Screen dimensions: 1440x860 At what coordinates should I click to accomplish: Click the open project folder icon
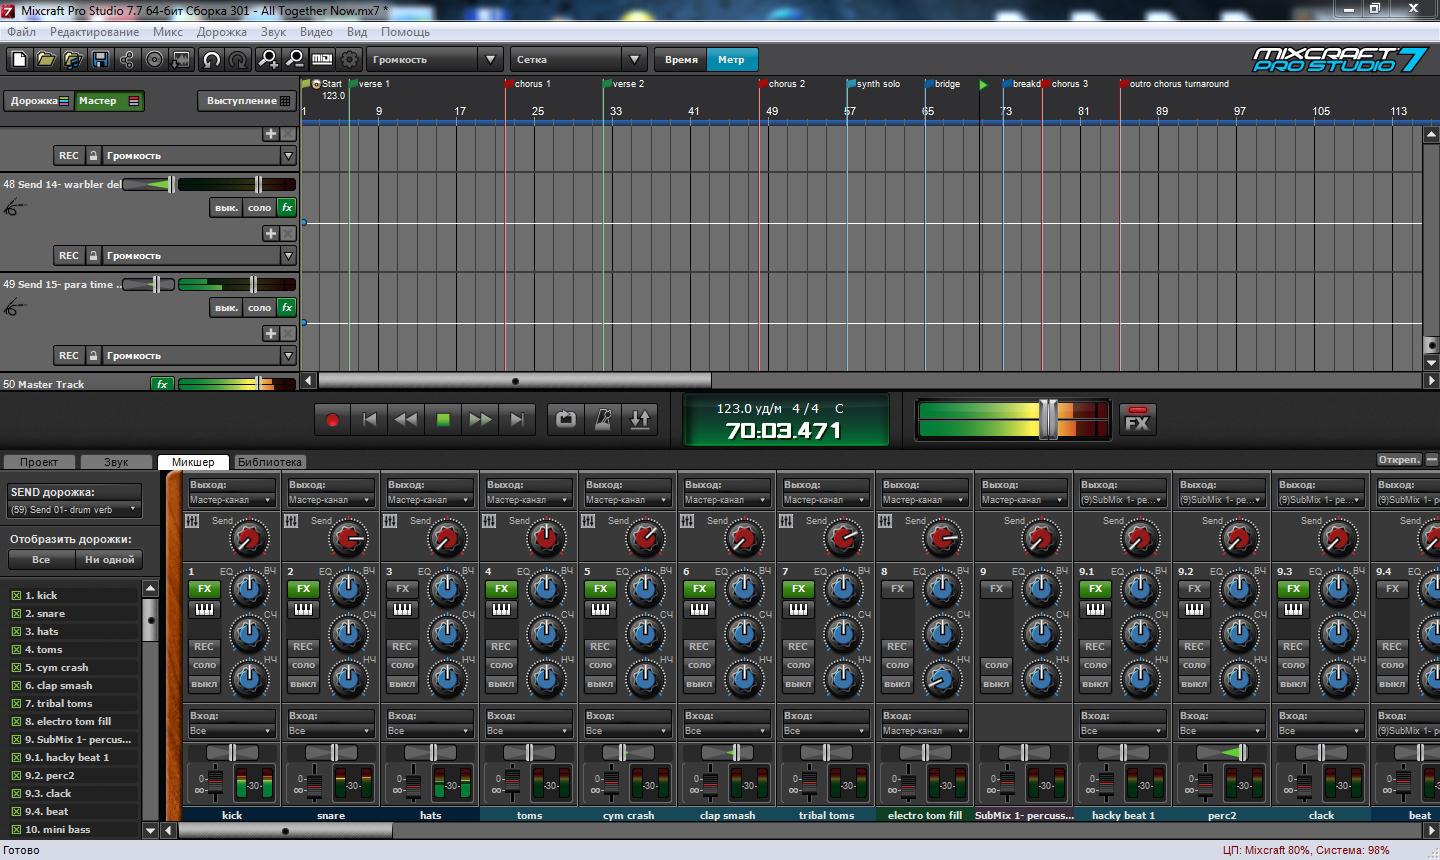45,60
